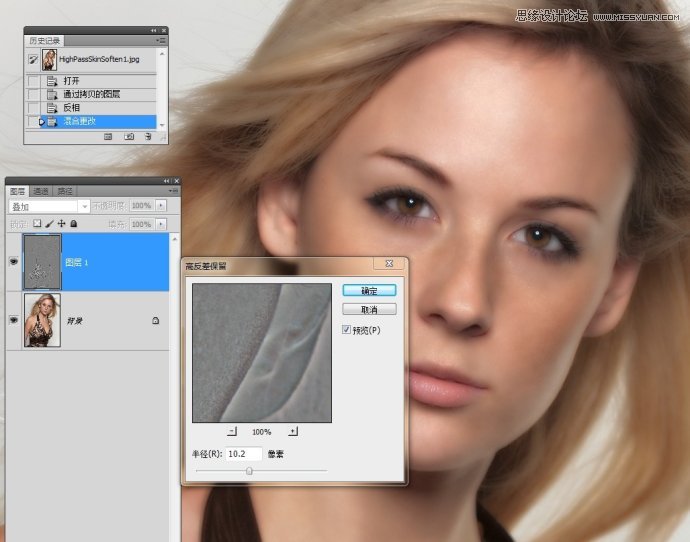This screenshot has width=690, height=542.
Task: Select the 通过拷贝的图层 history step
Action: (91, 94)
